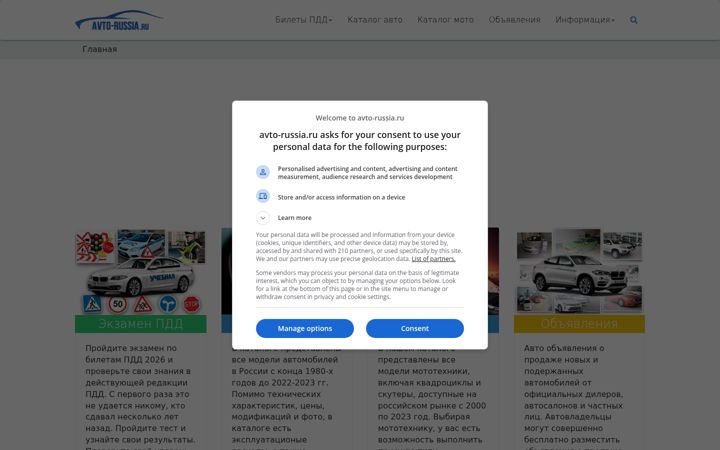Image resolution: width=720 pixels, height=450 pixels.
Task: Click the 'Пройдите экзамен по билетам ПДД 2026' paragraph
Action: [141, 397]
